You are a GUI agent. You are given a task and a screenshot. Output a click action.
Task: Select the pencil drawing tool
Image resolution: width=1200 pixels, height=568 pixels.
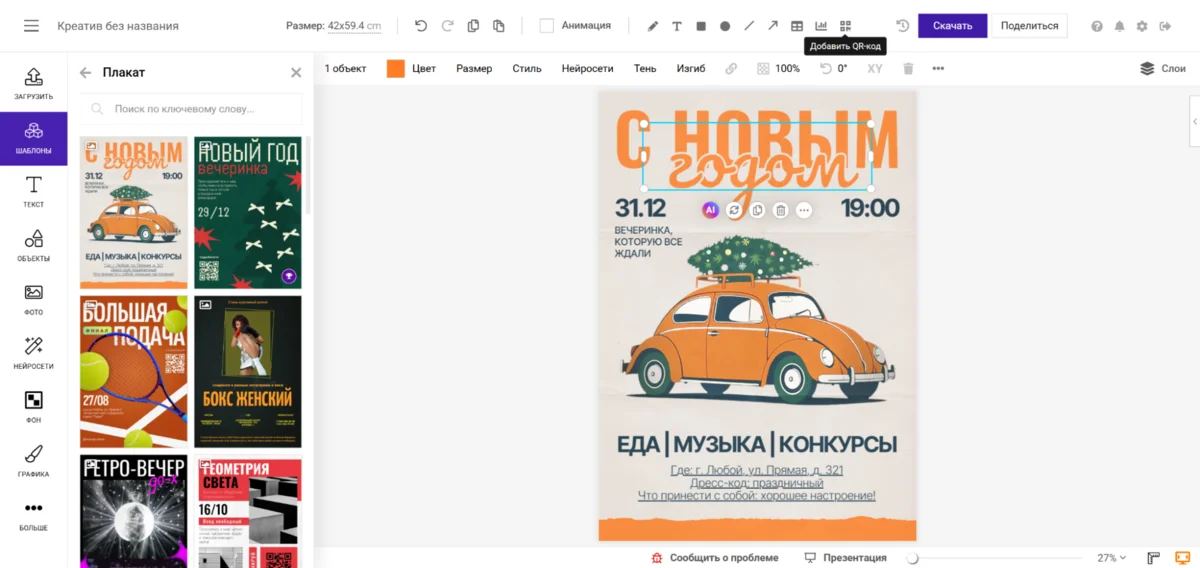click(653, 26)
